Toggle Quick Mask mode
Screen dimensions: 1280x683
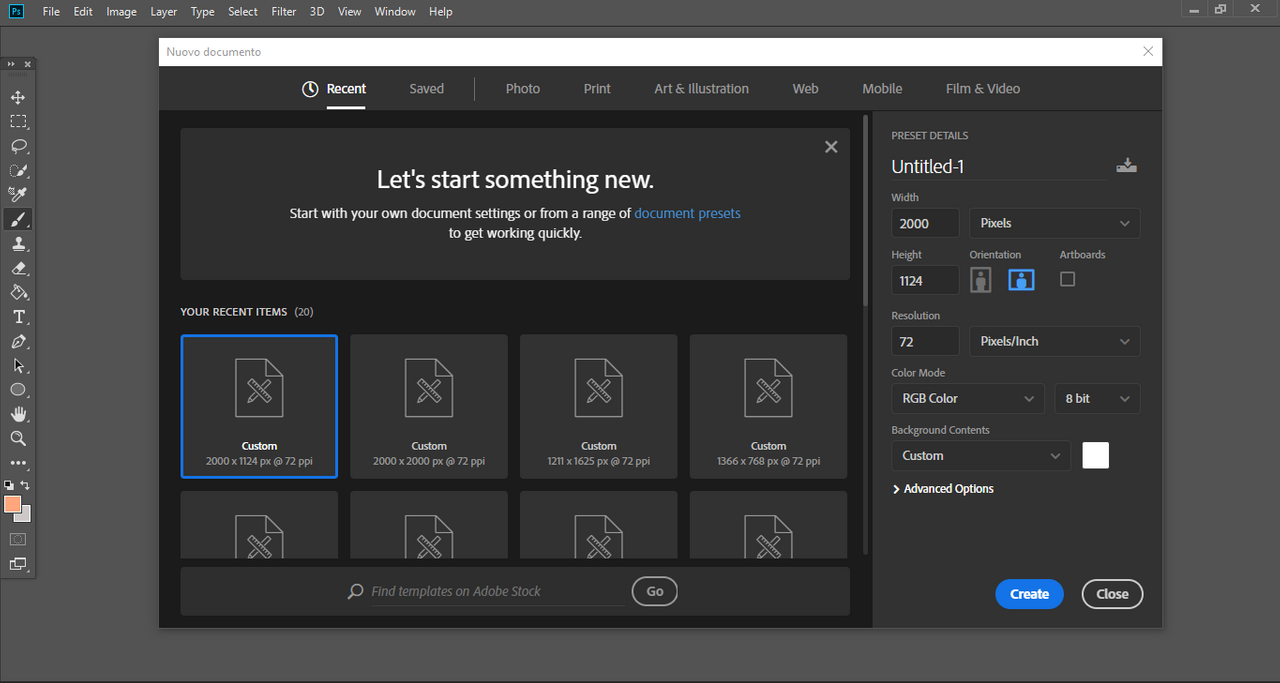click(18, 539)
